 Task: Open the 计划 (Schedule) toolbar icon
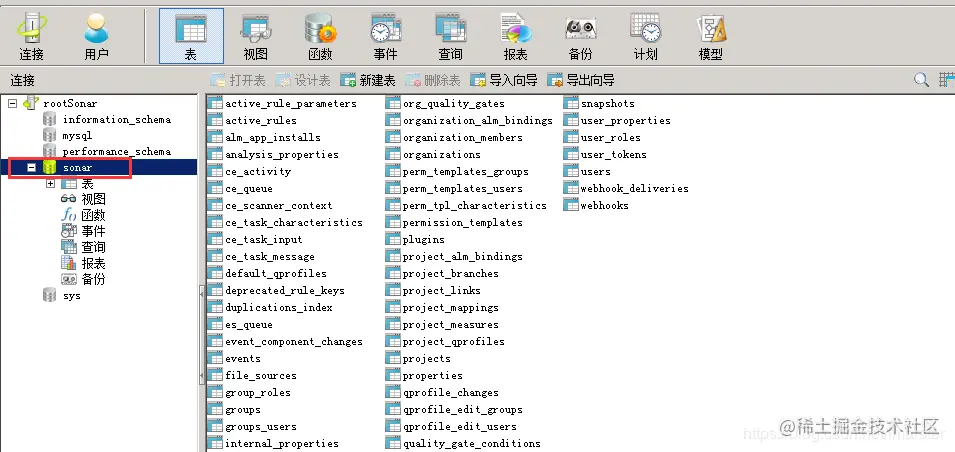[646, 37]
